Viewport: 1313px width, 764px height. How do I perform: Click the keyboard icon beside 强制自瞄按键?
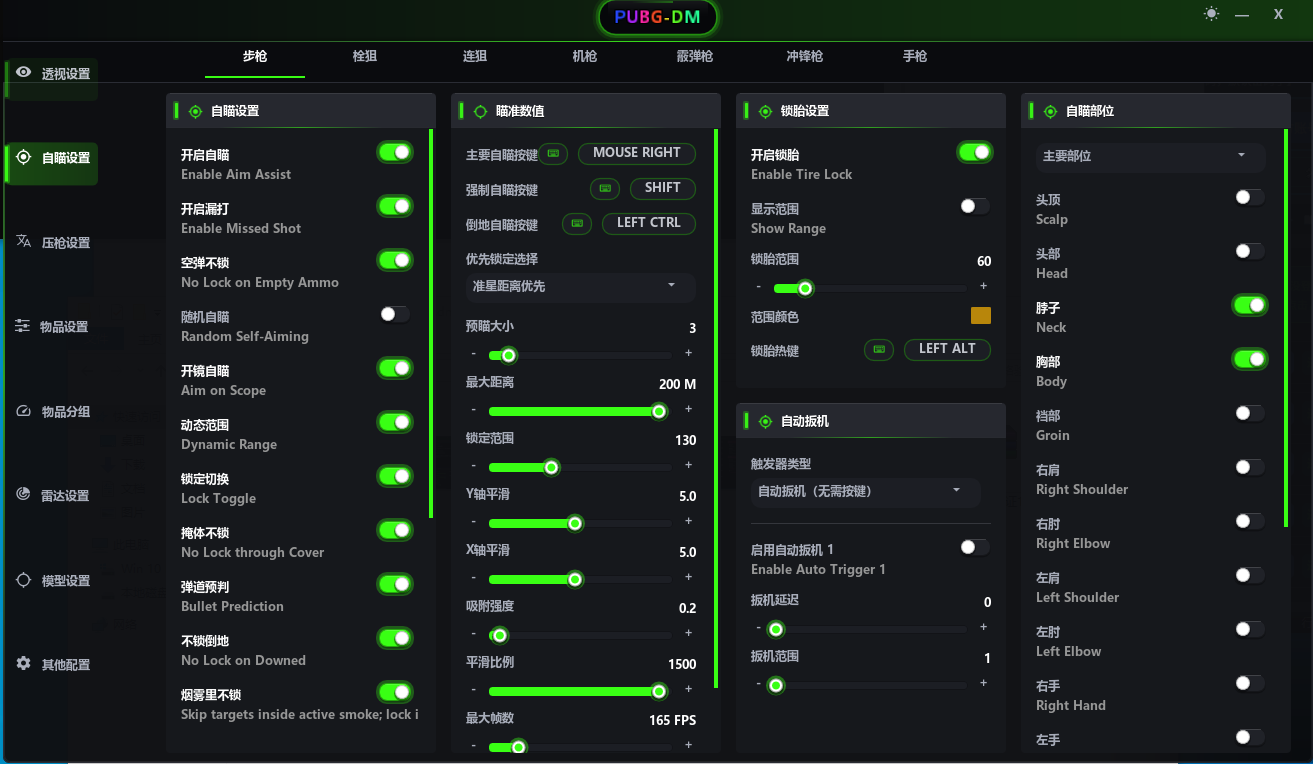[x=605, y=188]
